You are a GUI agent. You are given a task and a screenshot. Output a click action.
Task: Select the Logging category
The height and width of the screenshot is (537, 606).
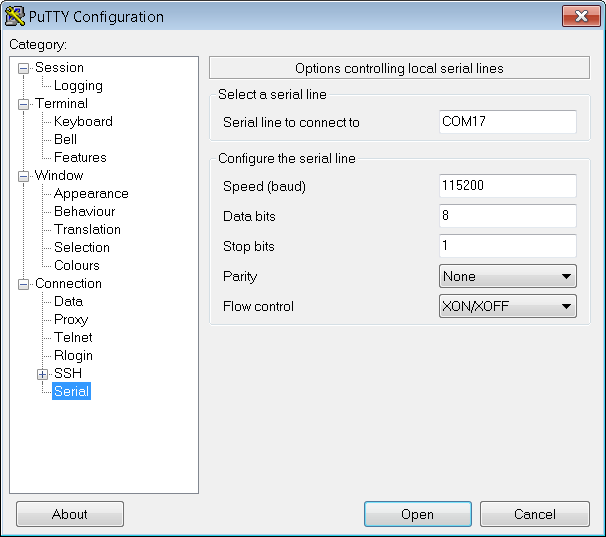click(x=78, y=86)
